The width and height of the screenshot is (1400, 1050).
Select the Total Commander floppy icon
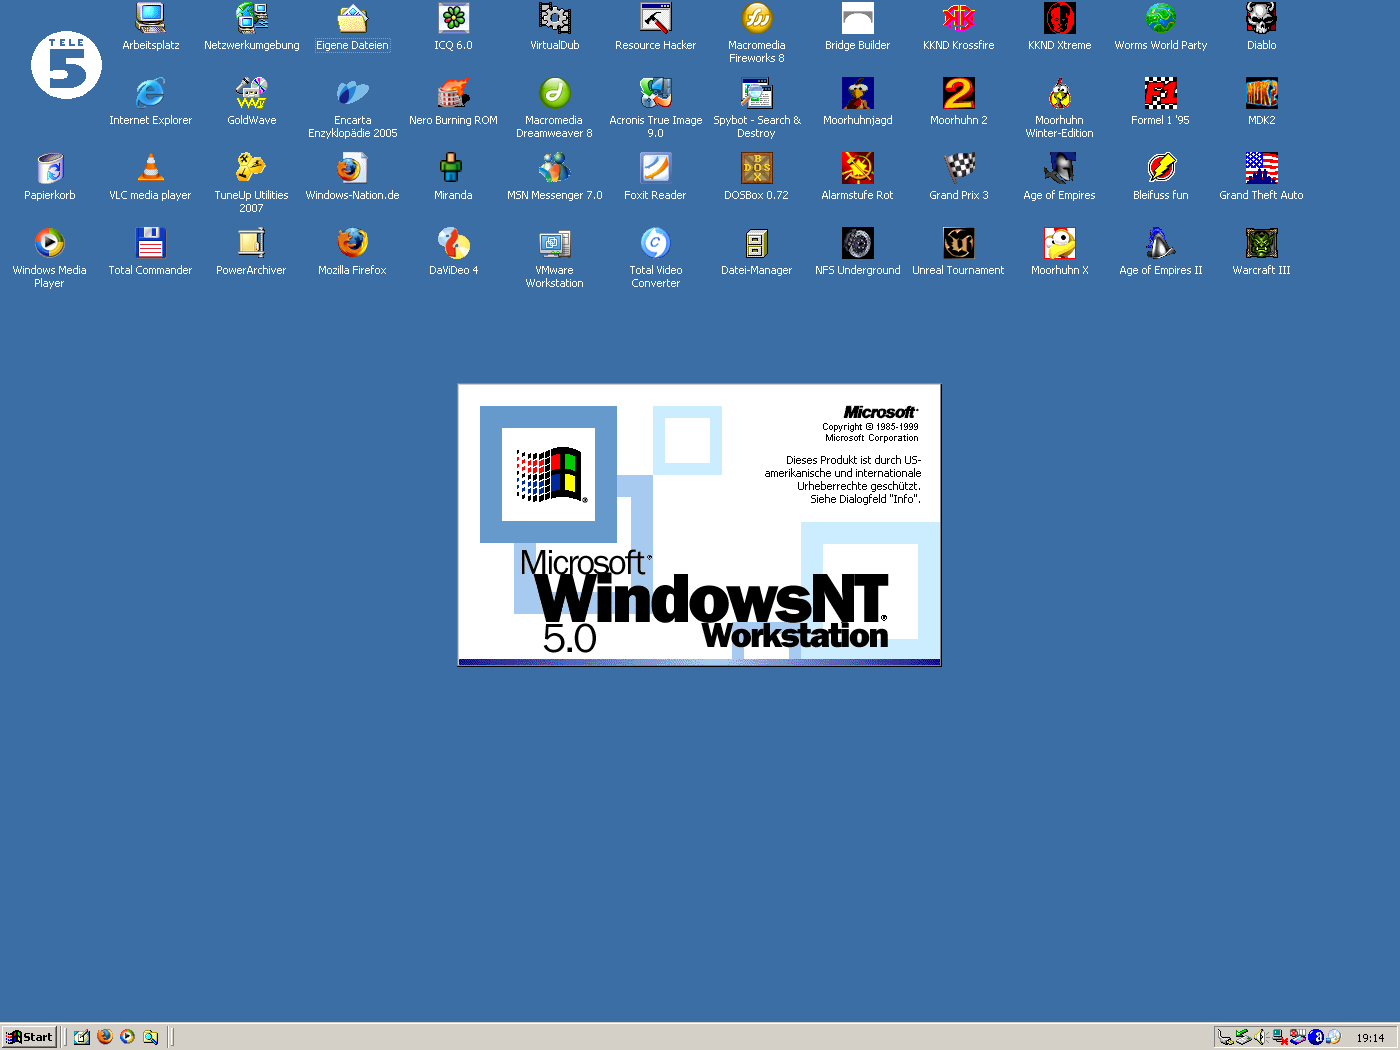(x=150, y=243)
